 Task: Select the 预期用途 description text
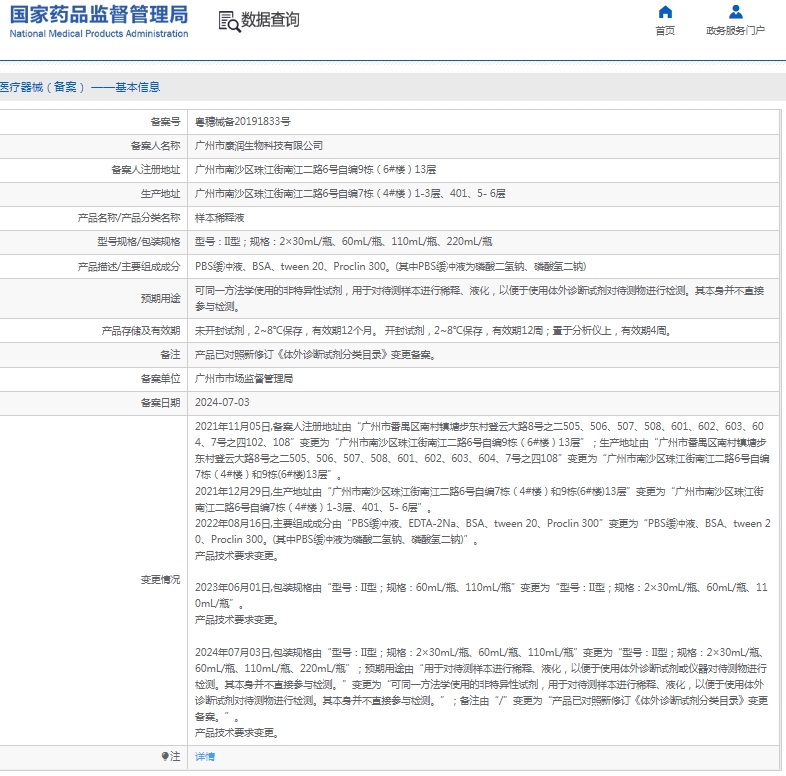479,298
